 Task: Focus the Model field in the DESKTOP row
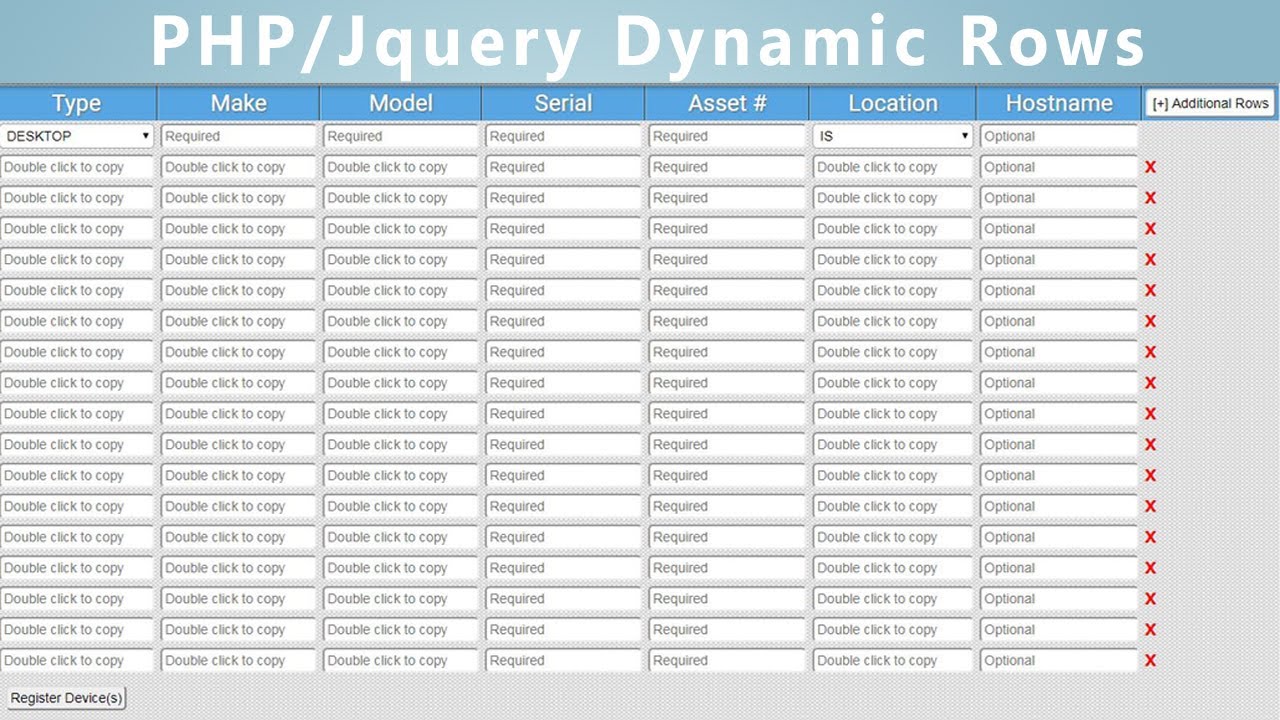[400, 136]
